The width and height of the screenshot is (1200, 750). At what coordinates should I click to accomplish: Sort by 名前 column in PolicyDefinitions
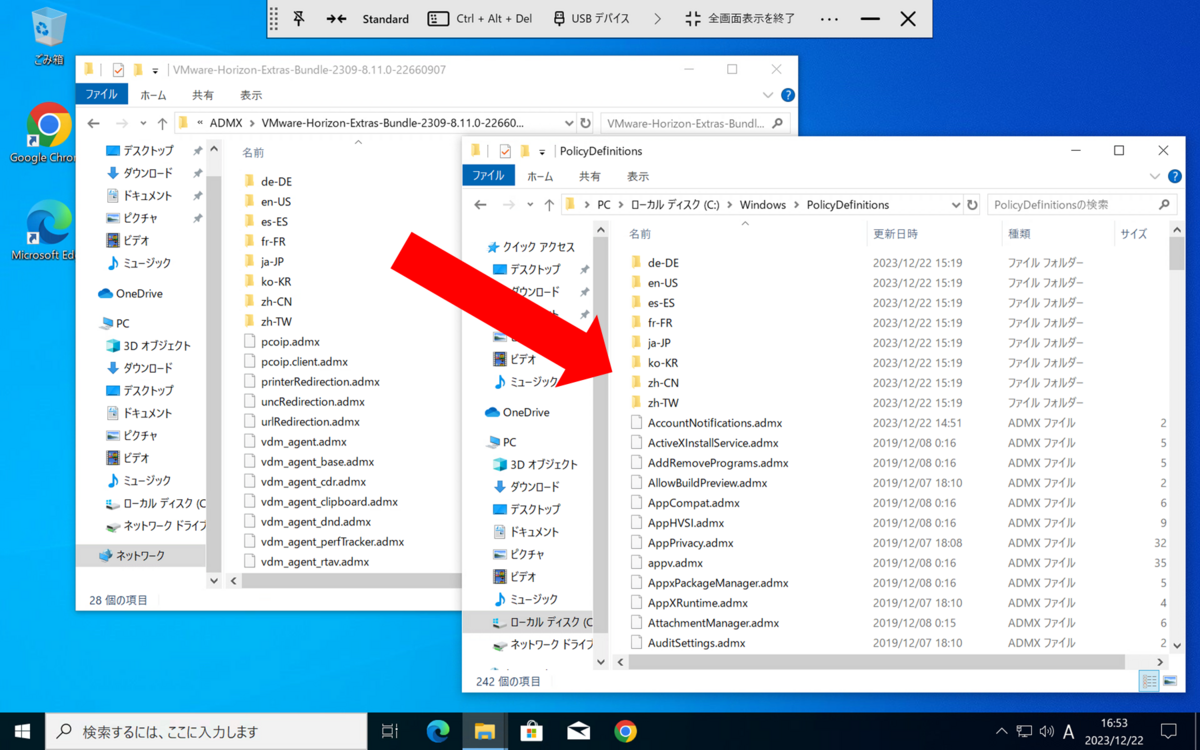tap(640, 233)
